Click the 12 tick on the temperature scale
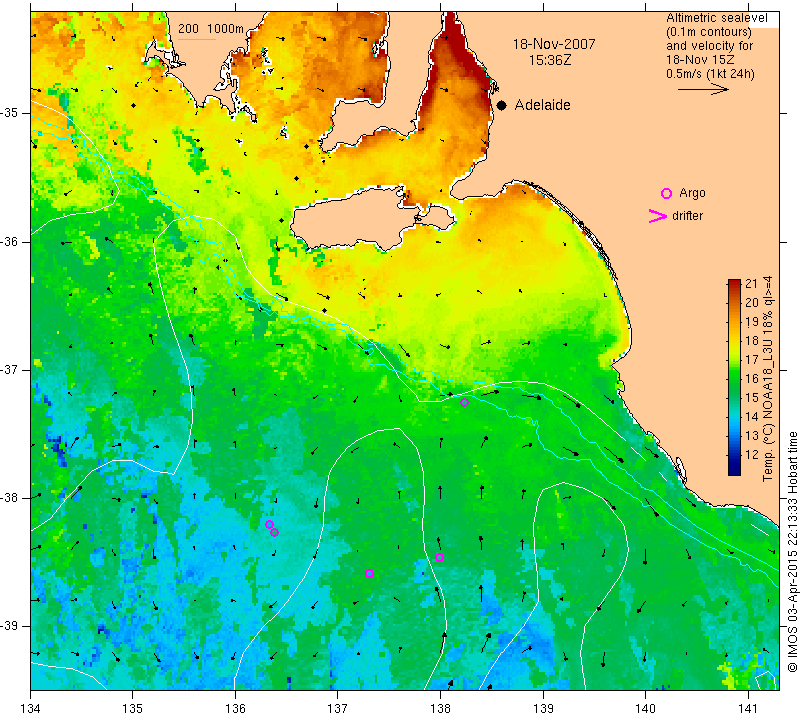 coord(752,455)
